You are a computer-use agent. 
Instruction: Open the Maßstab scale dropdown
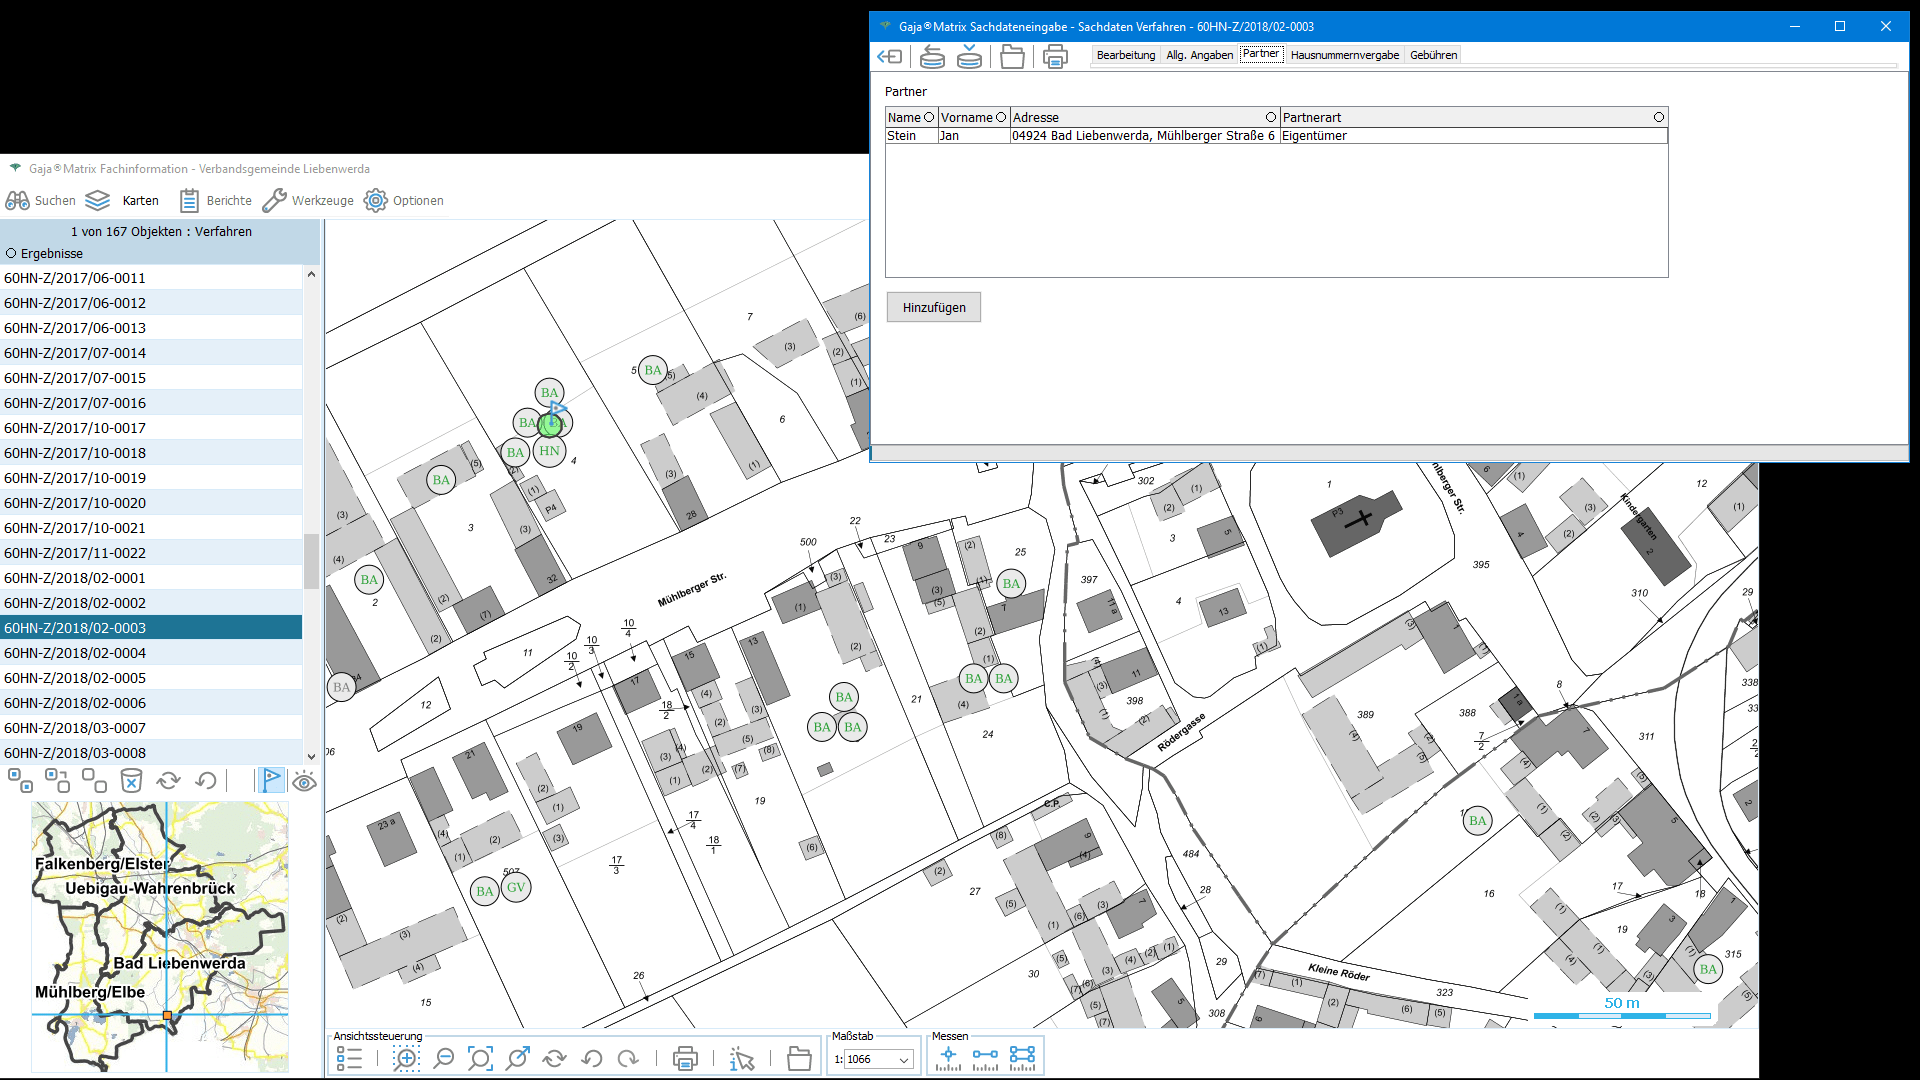(903, 1060)
